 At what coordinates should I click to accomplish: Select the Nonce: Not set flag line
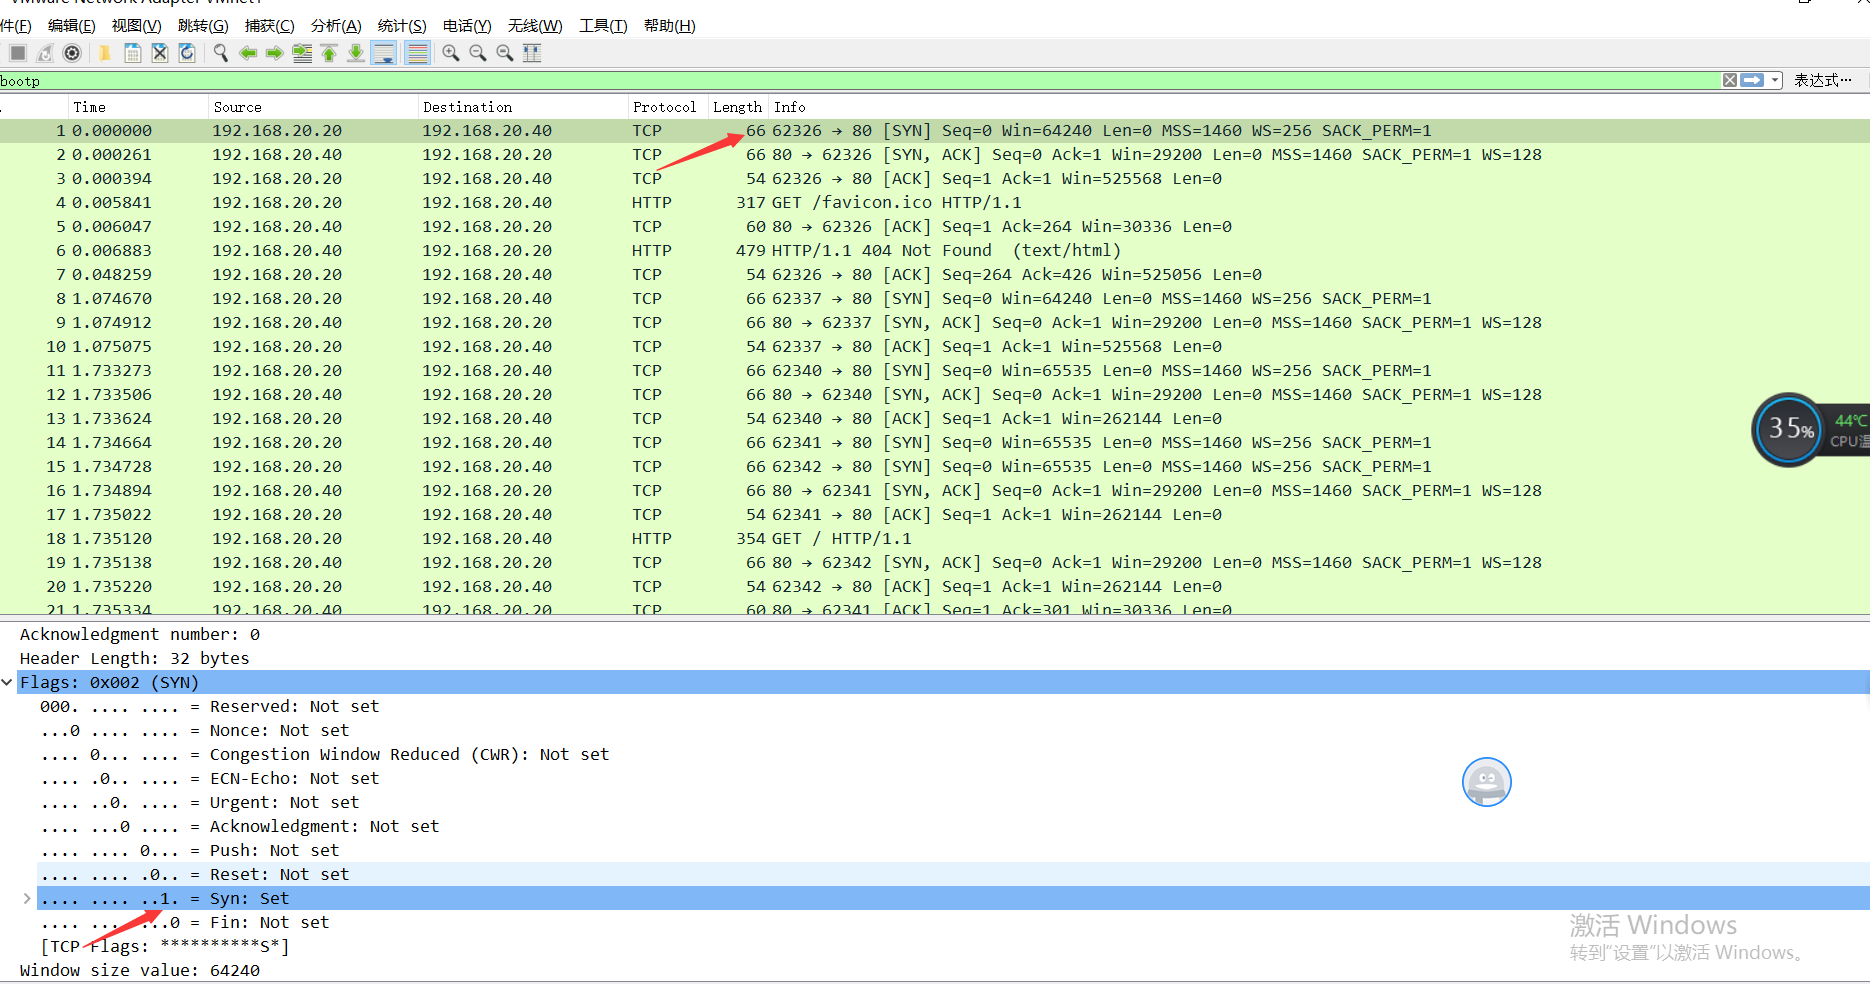coord(194,730)
